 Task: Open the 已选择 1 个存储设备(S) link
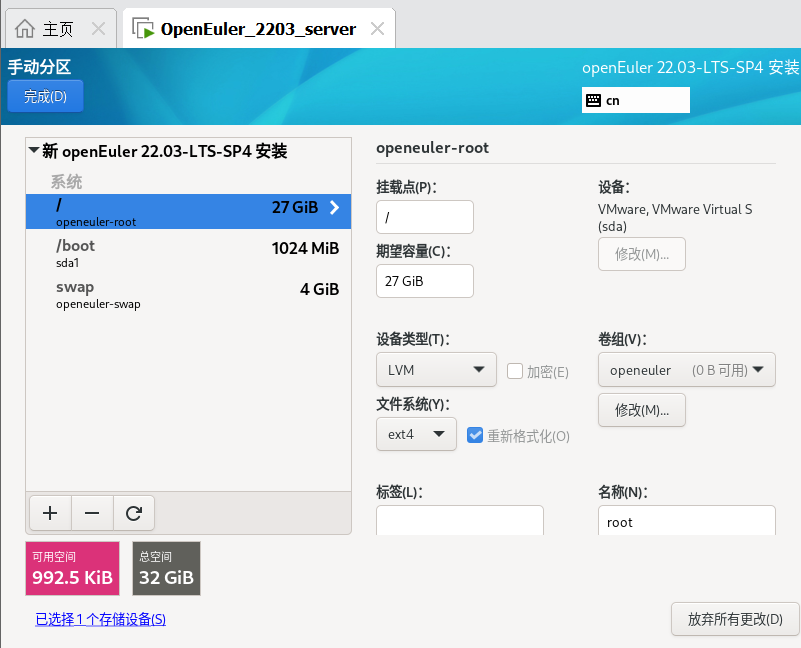[x=101, y=619]
